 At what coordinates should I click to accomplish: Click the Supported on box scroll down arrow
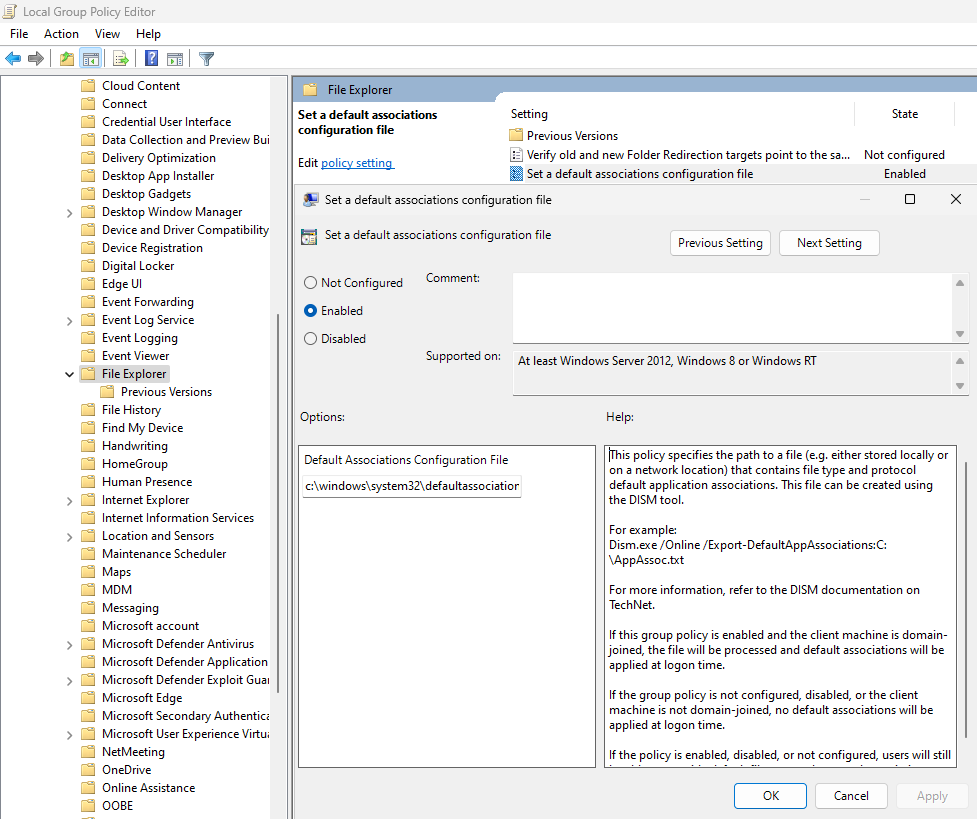click(960, 386)
